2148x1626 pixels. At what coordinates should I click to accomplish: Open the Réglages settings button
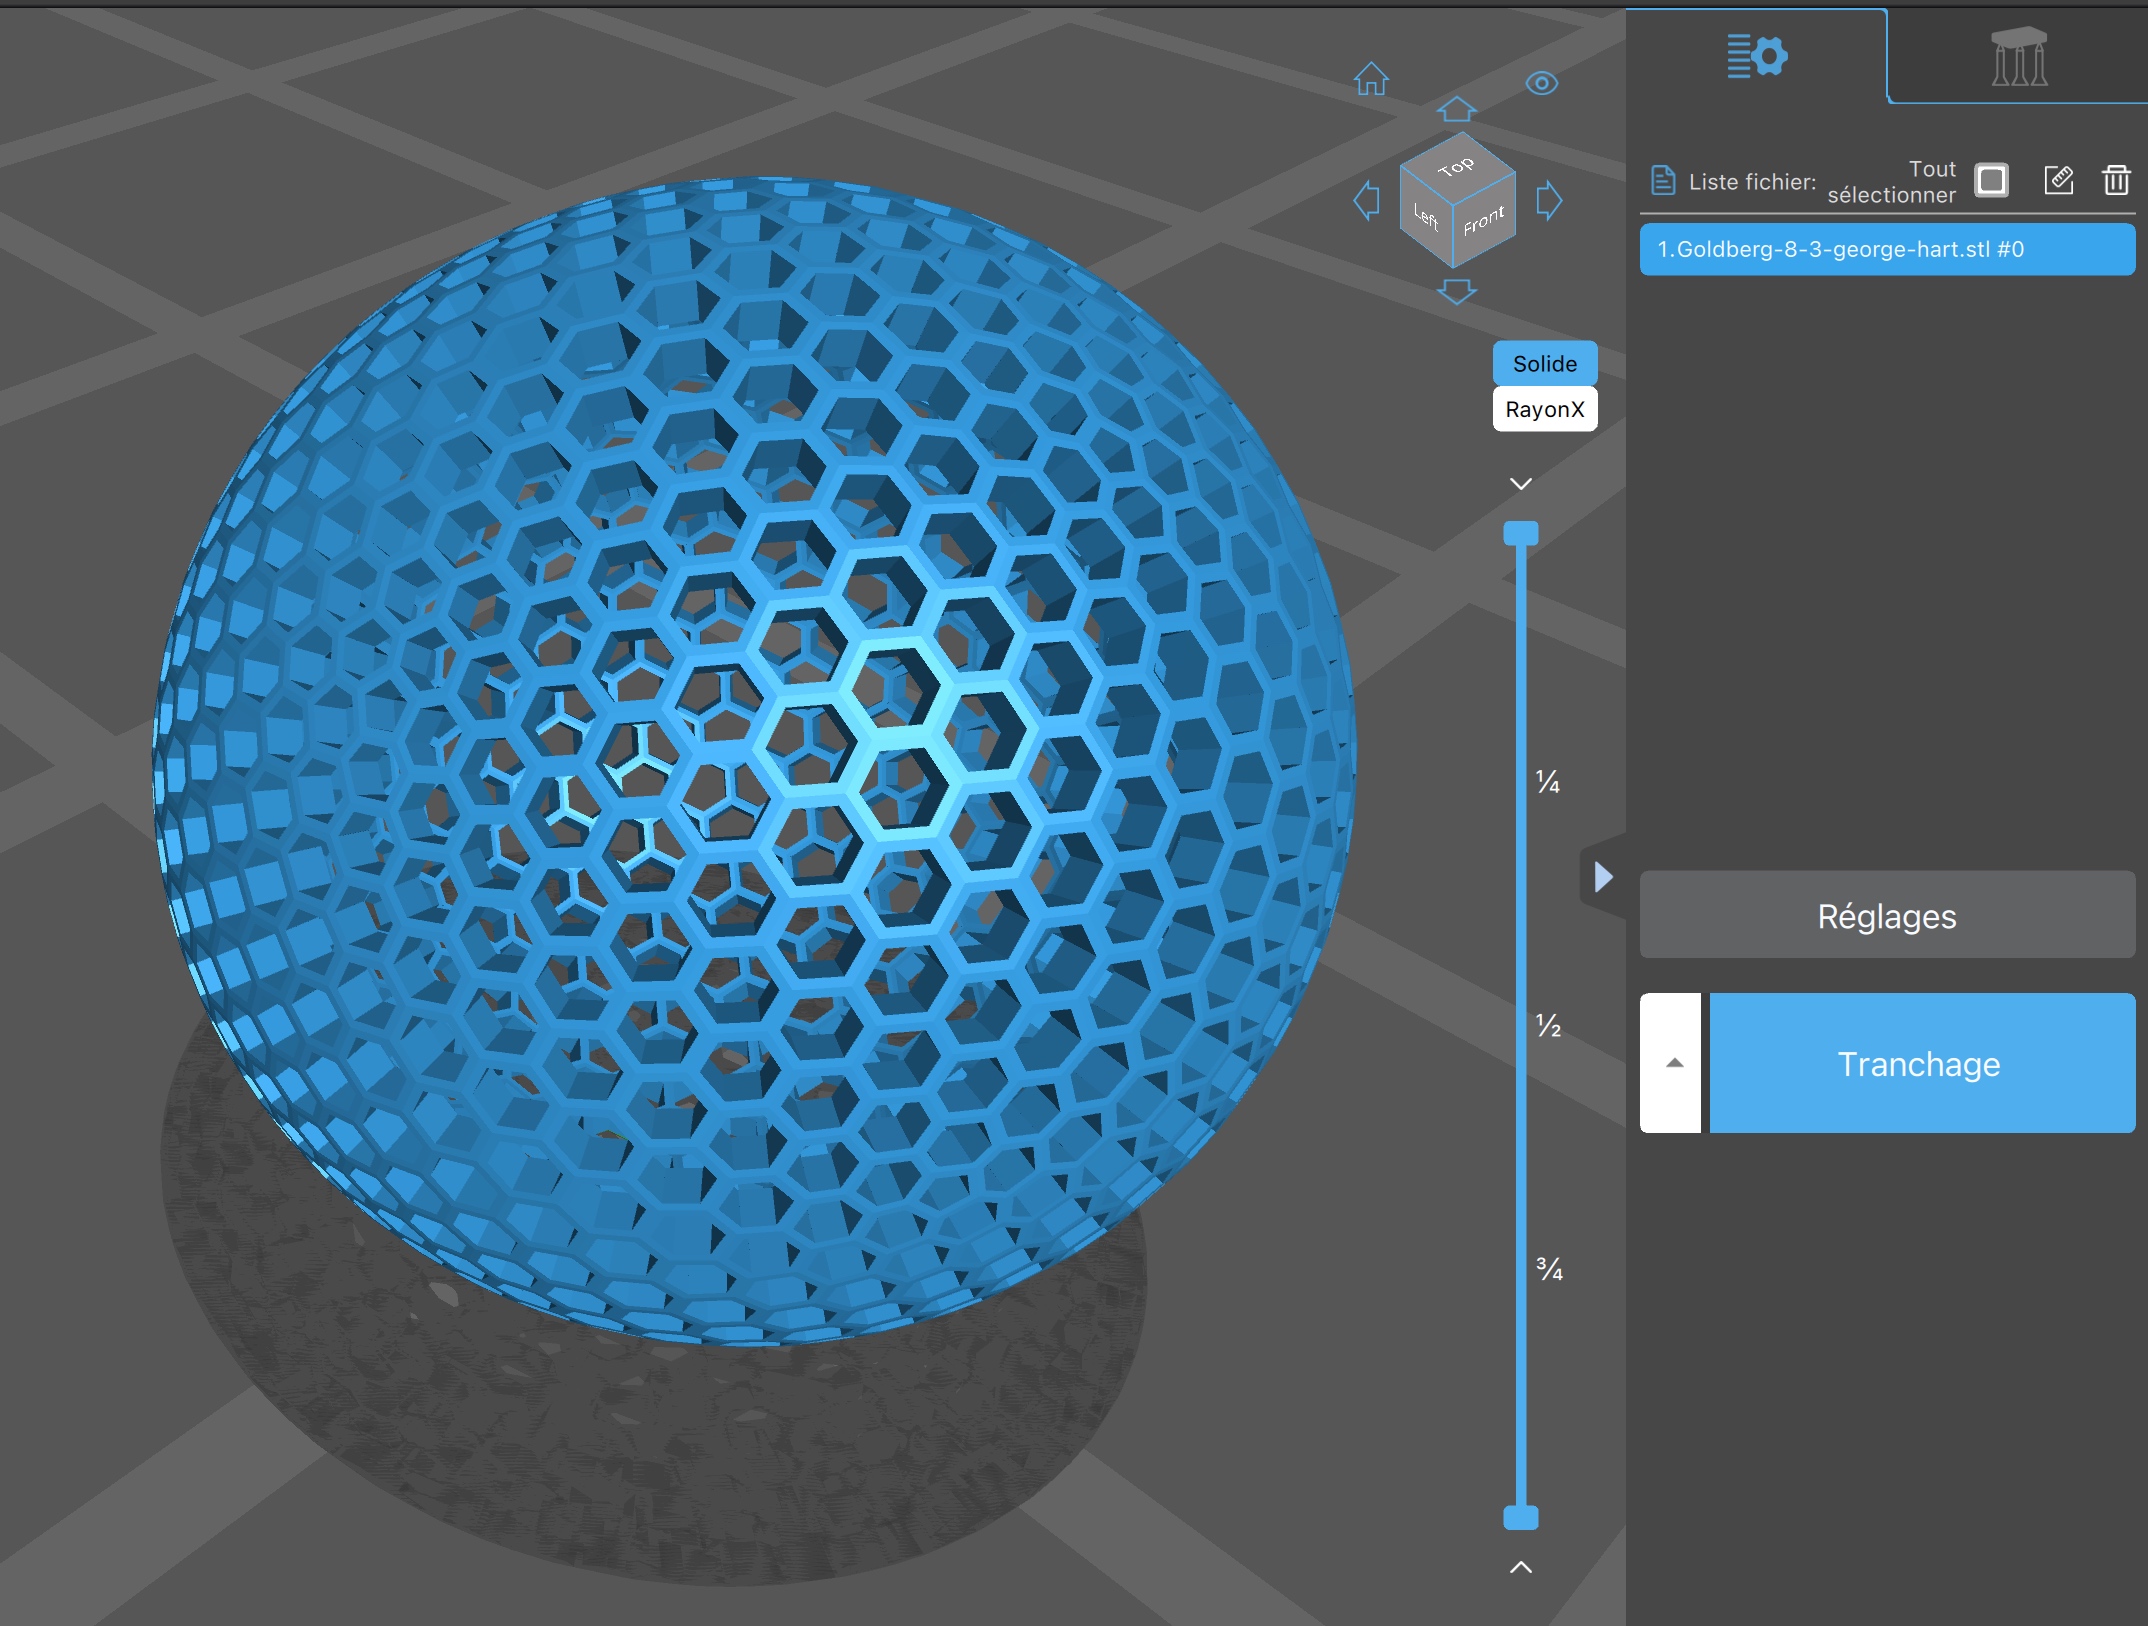pos(1887,915)
